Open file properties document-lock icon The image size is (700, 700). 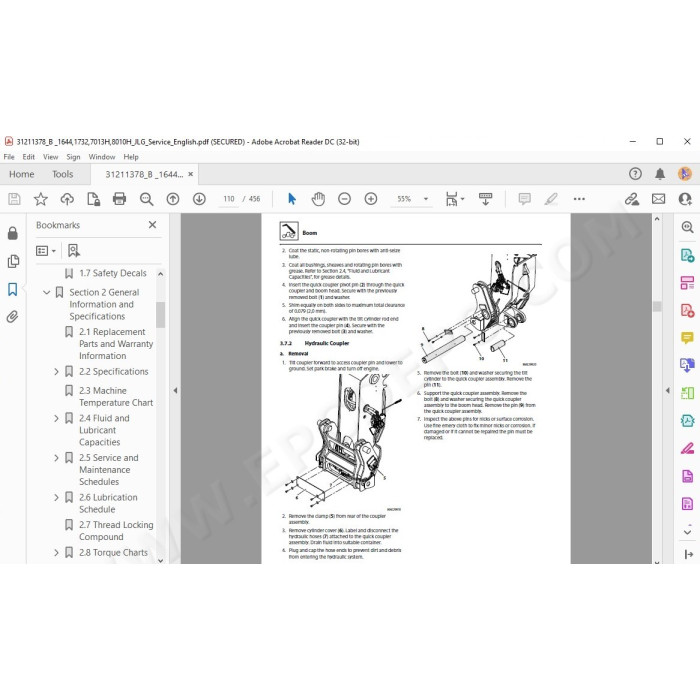[x=93, y=199]
